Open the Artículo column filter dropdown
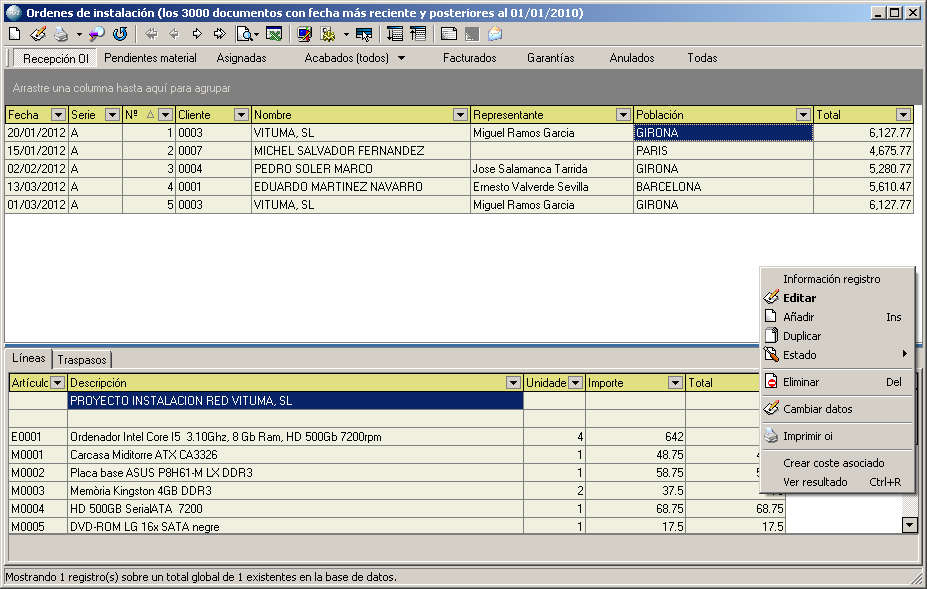Image resolution: width=927 pixels, height=589 pixels. 57,383
